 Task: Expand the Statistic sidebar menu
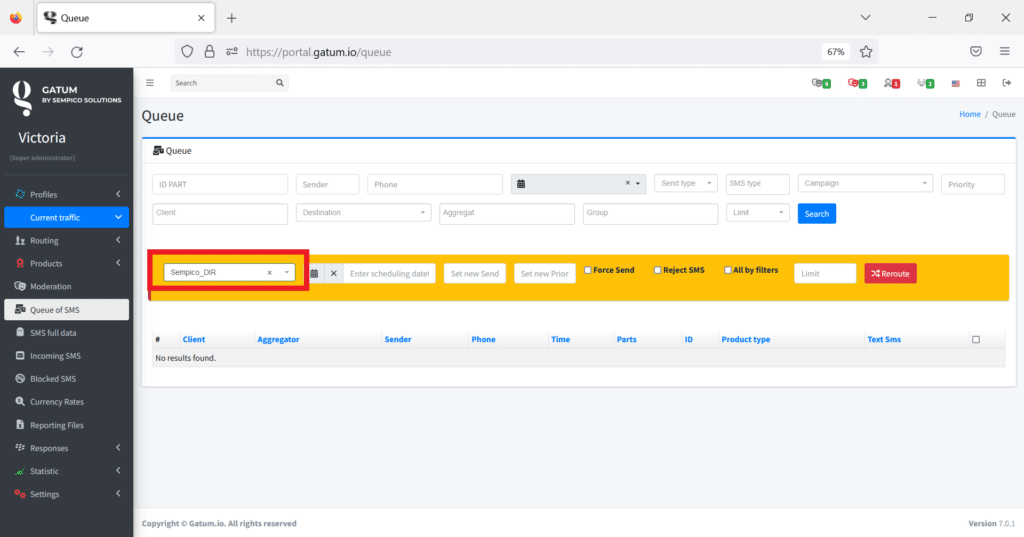point(66,471)
